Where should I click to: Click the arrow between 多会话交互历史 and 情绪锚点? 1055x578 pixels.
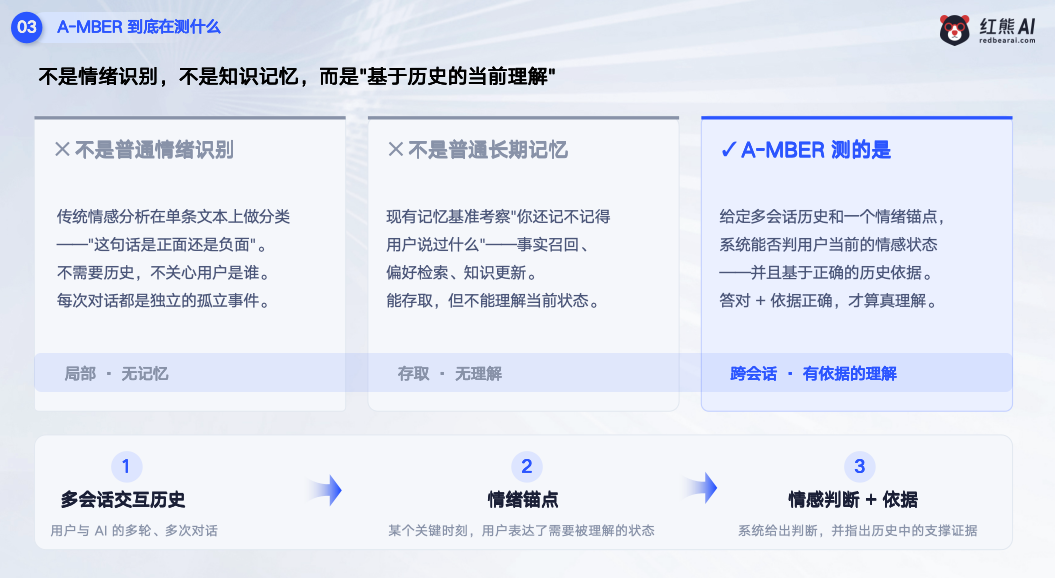(326, 490)
